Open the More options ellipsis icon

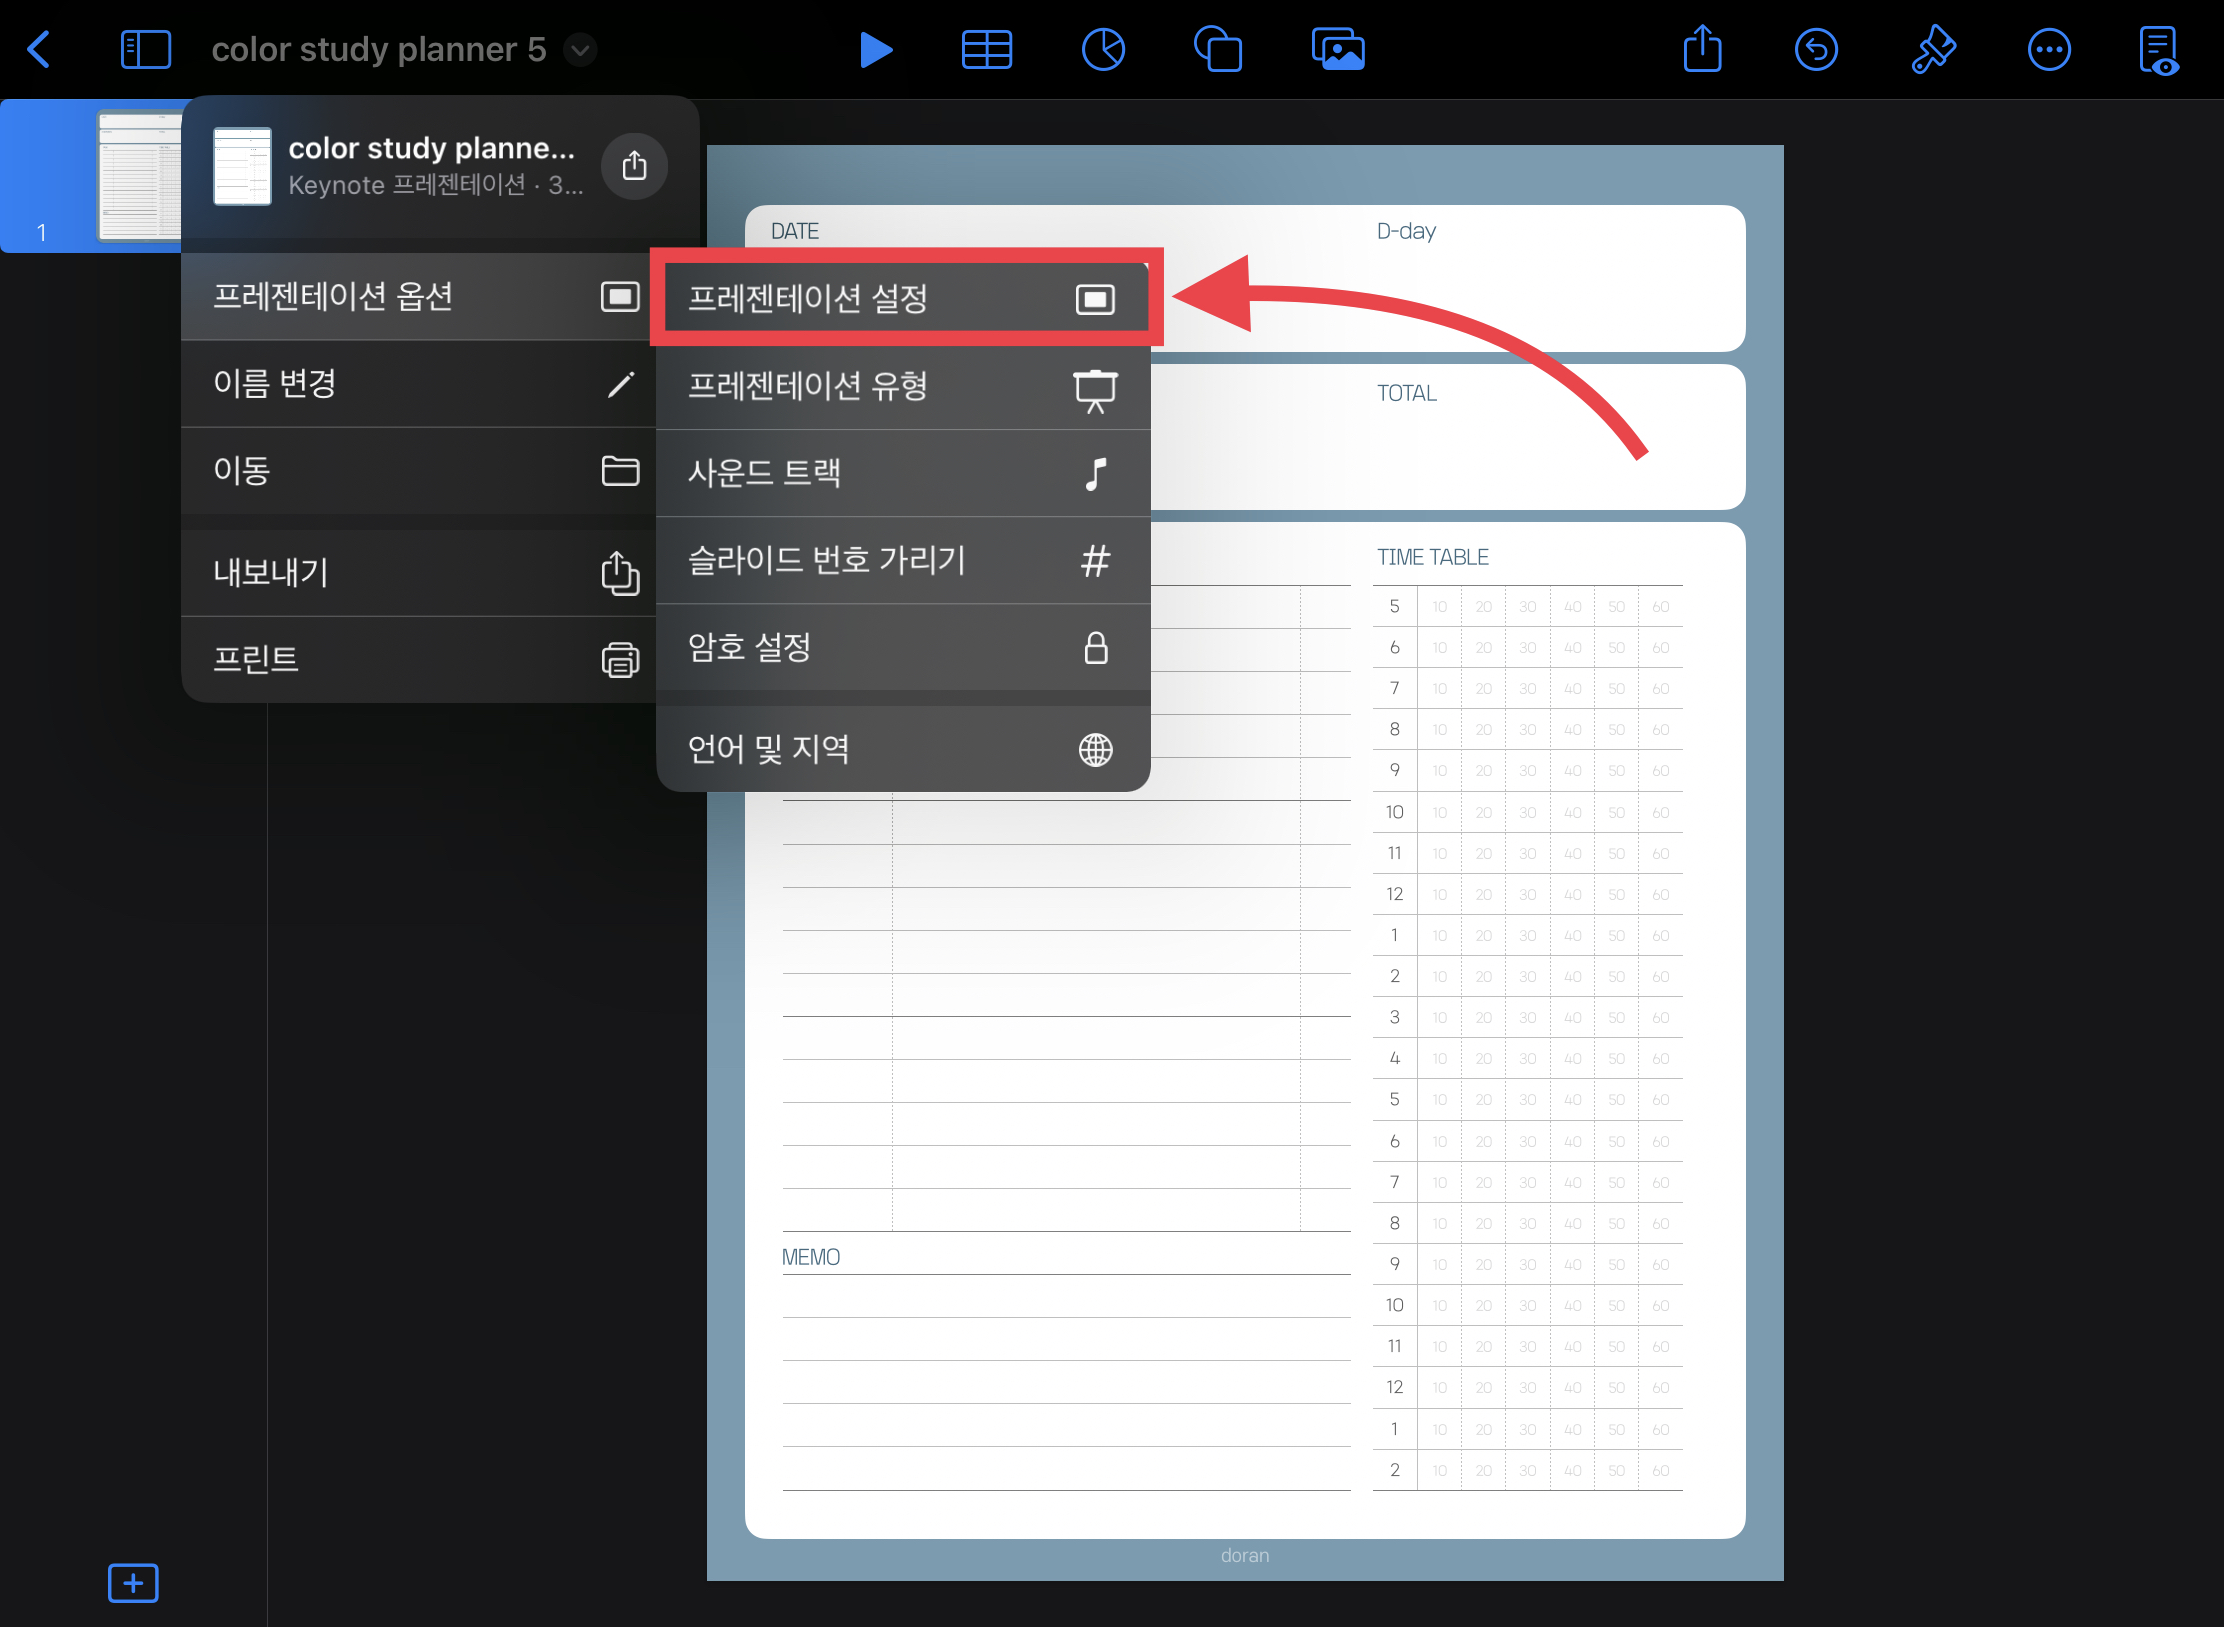2048,50
